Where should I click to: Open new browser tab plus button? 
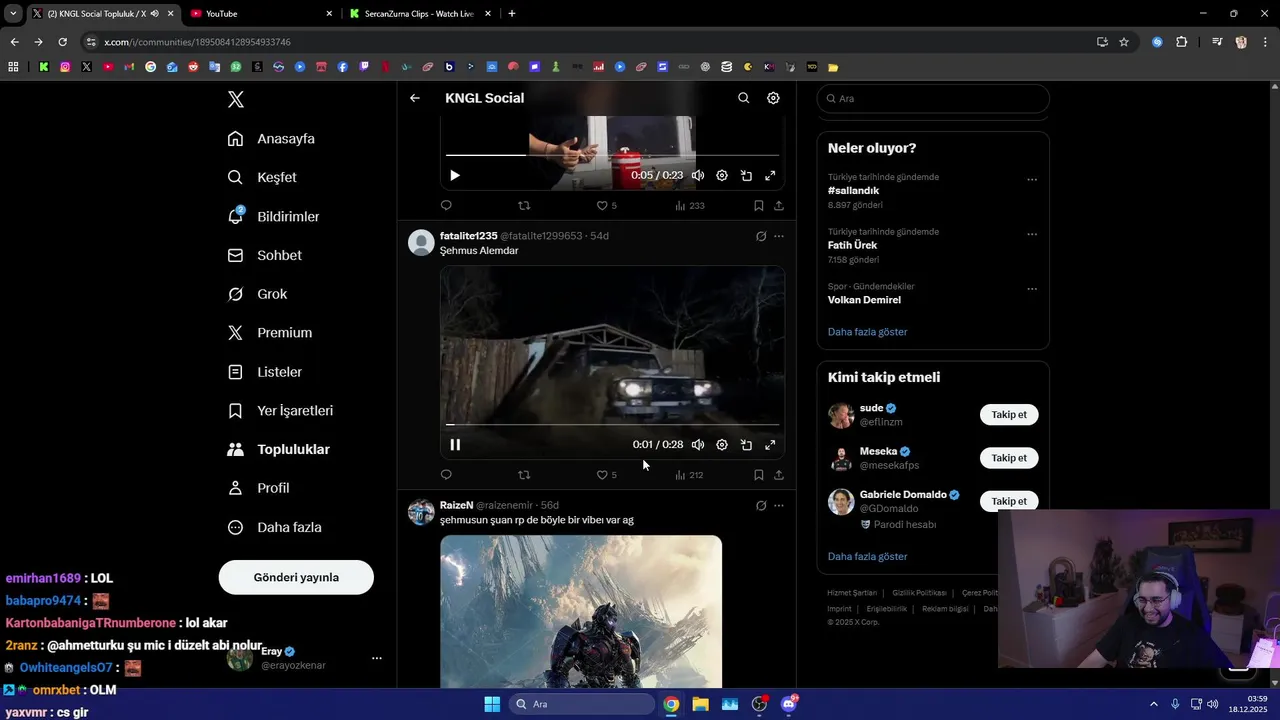click(512, 13)
